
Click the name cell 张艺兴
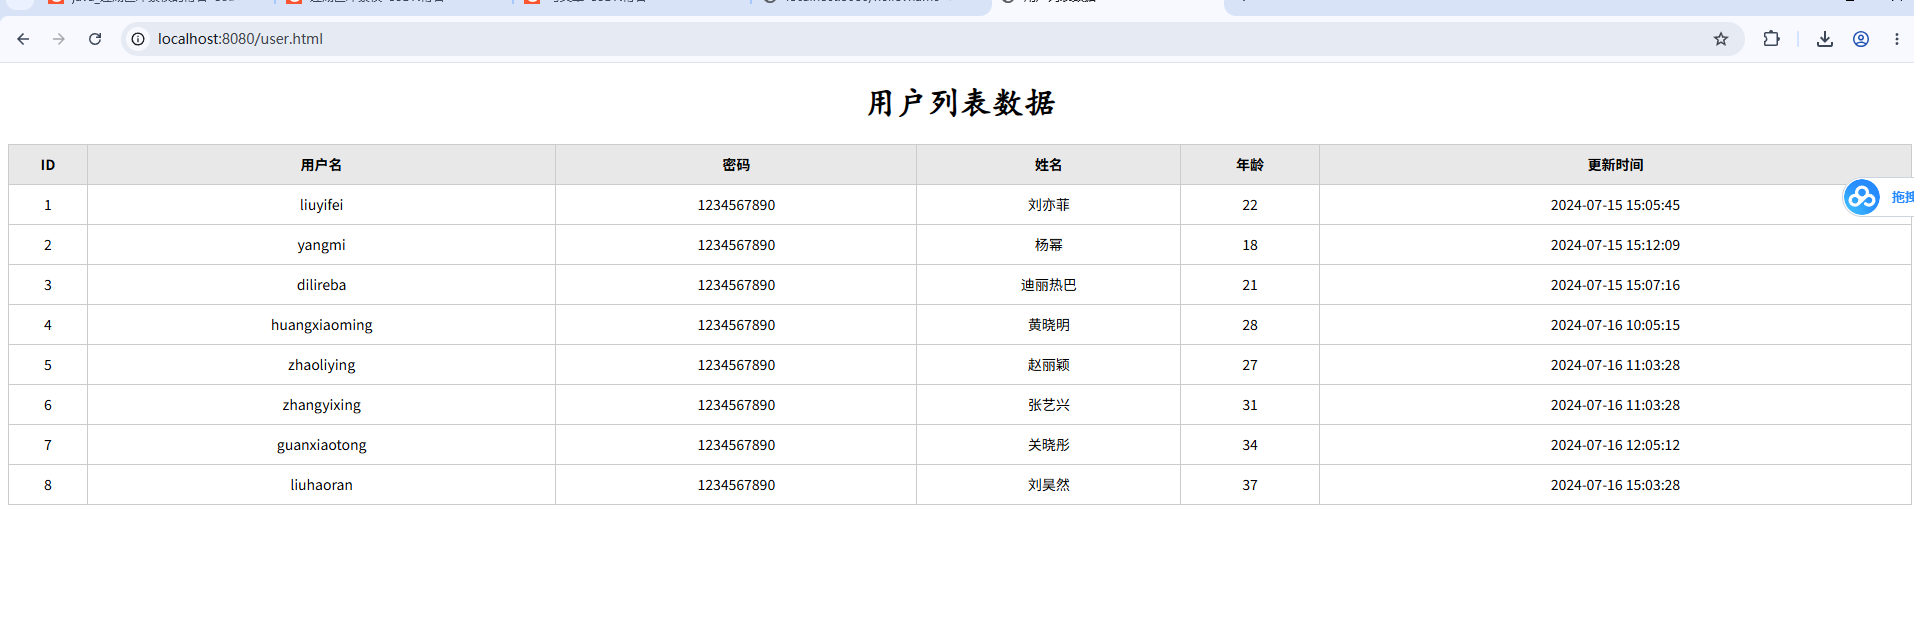[1048, 405]
